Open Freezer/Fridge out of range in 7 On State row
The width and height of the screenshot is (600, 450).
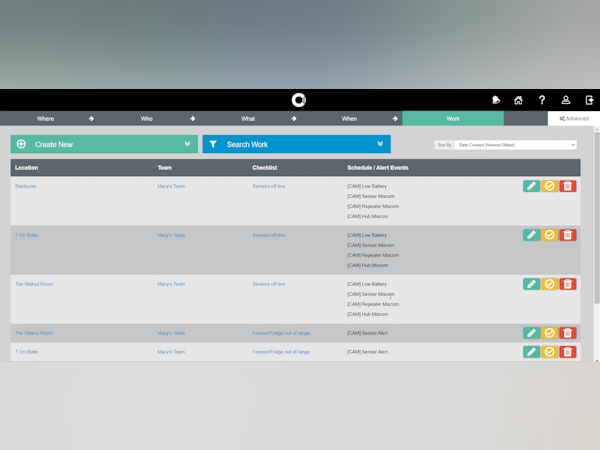point(281,352)
